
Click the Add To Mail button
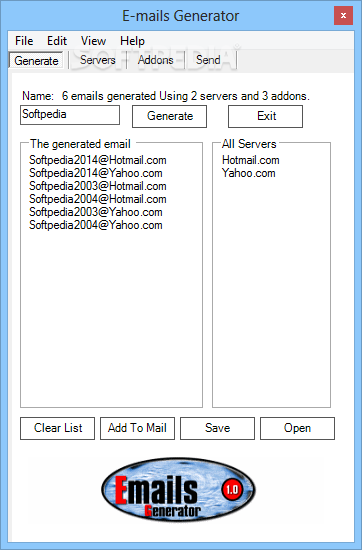coord(138,428)
